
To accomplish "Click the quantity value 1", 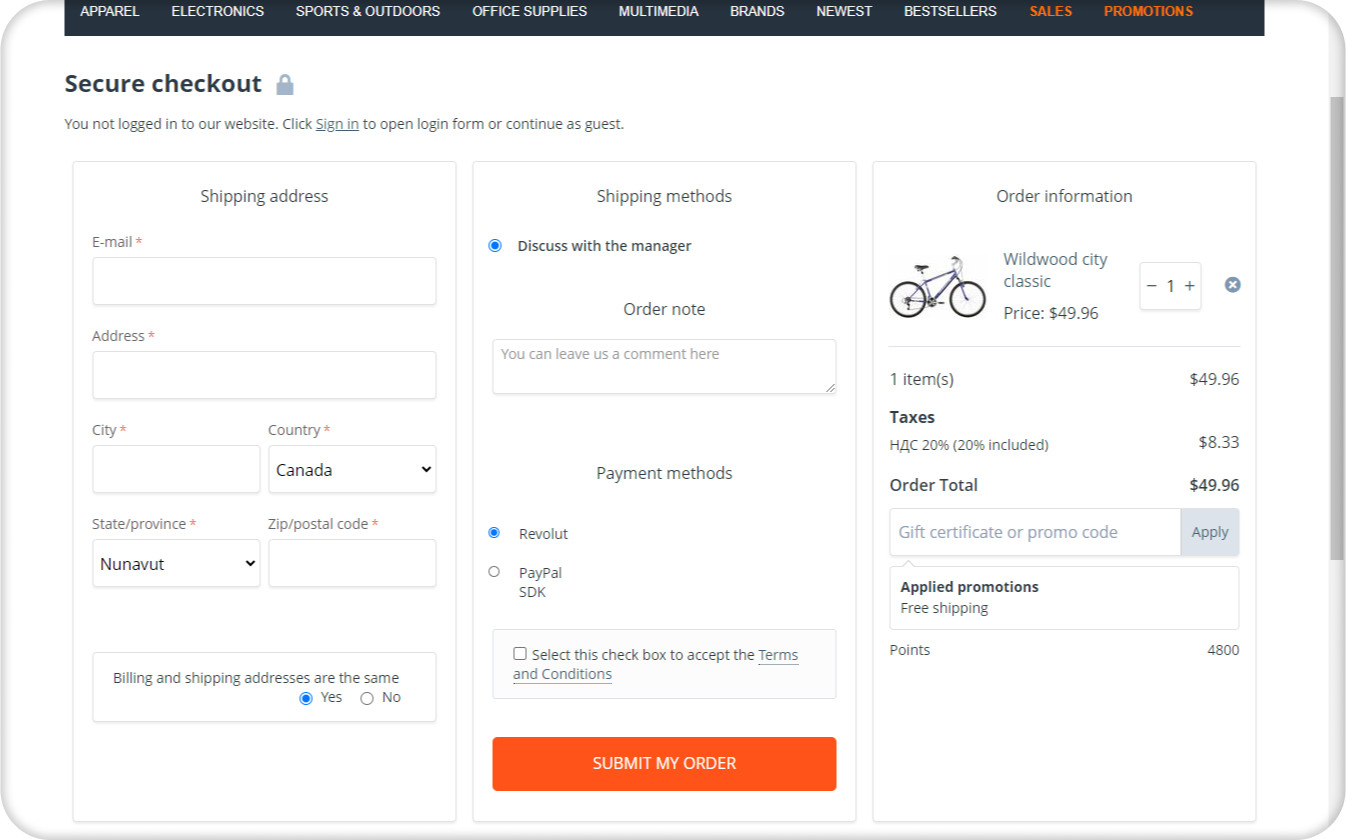I will [1170, 286].
